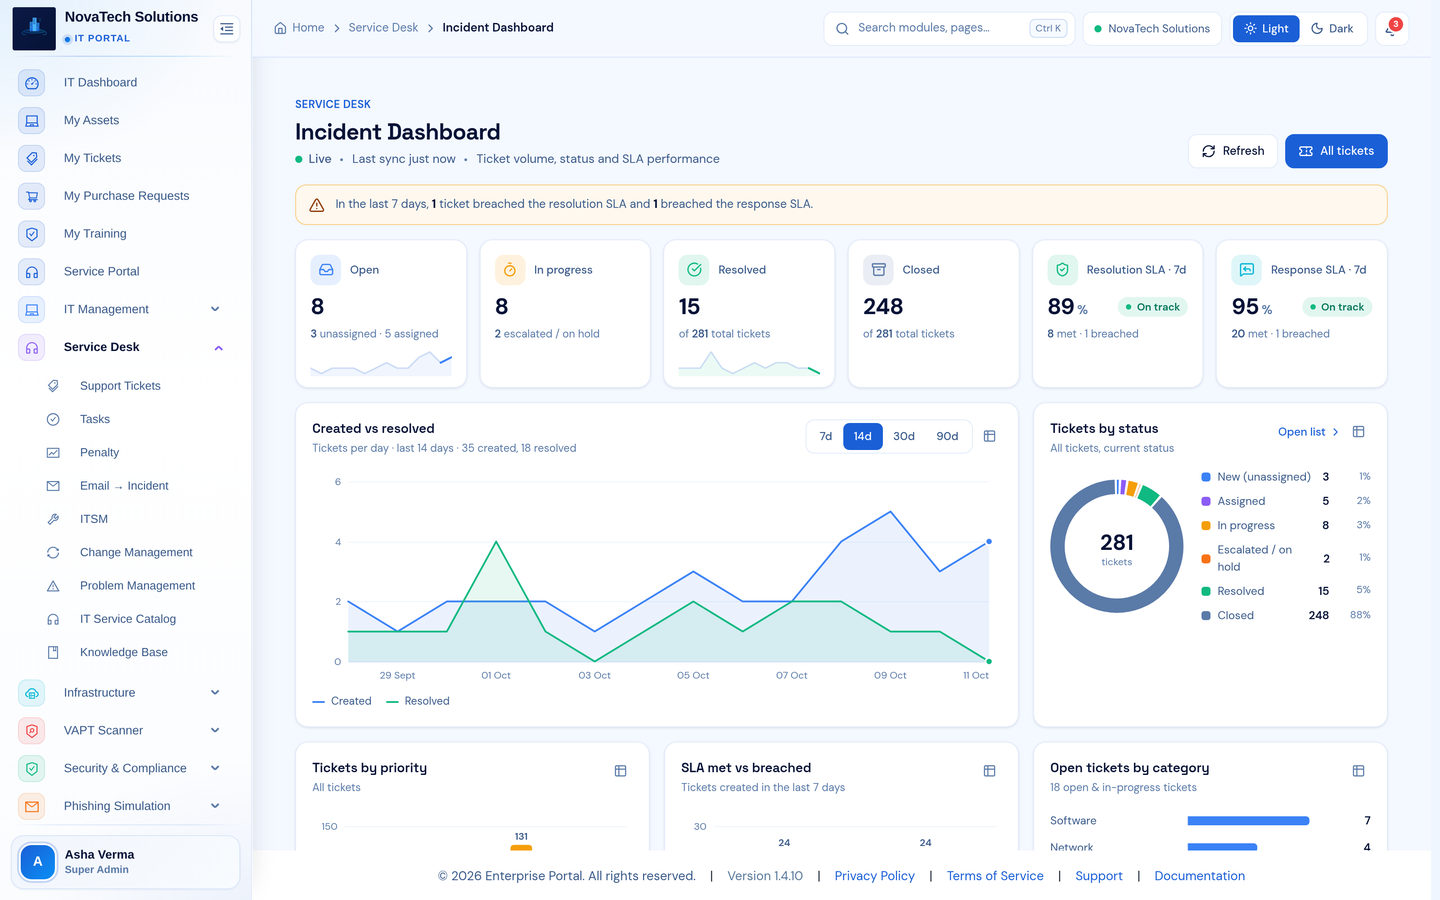
Task: Select the 30d chart range
Action: [904, 437]
